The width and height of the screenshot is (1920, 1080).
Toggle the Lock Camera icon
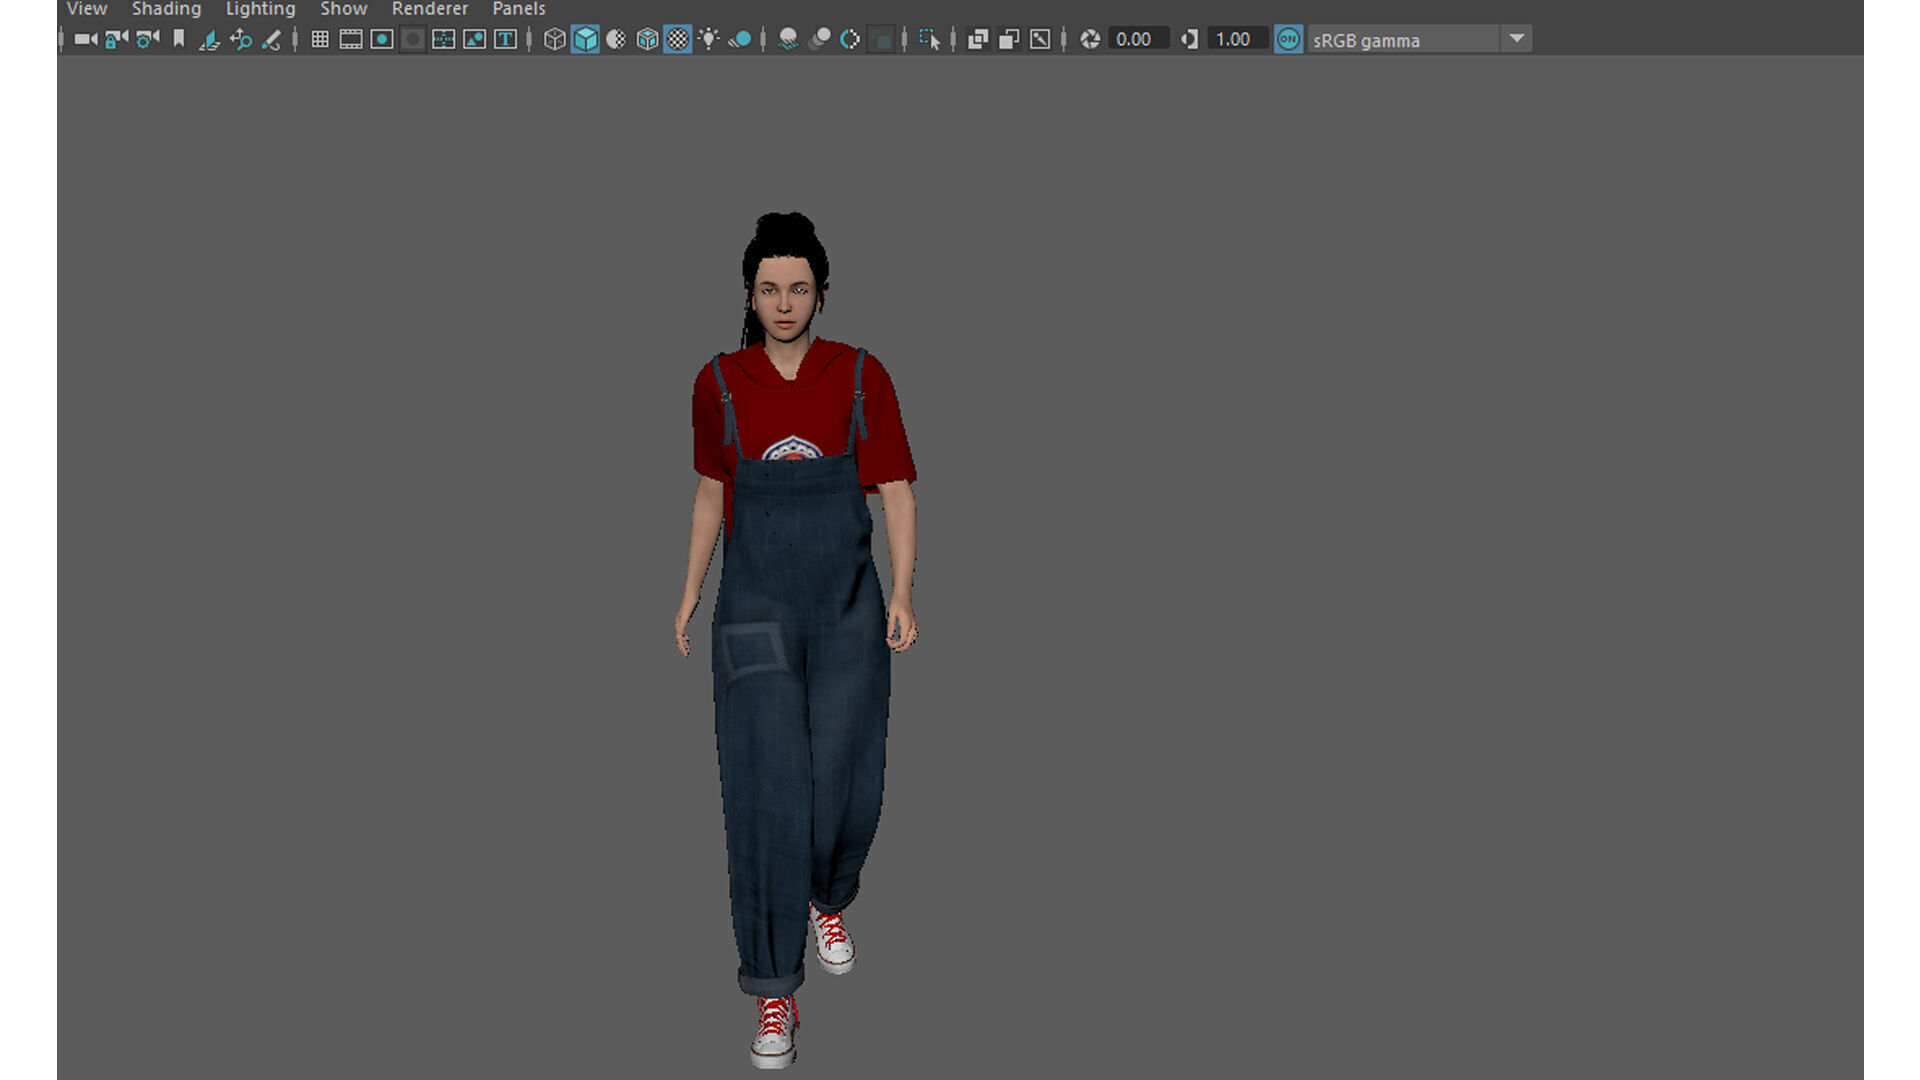117,39
